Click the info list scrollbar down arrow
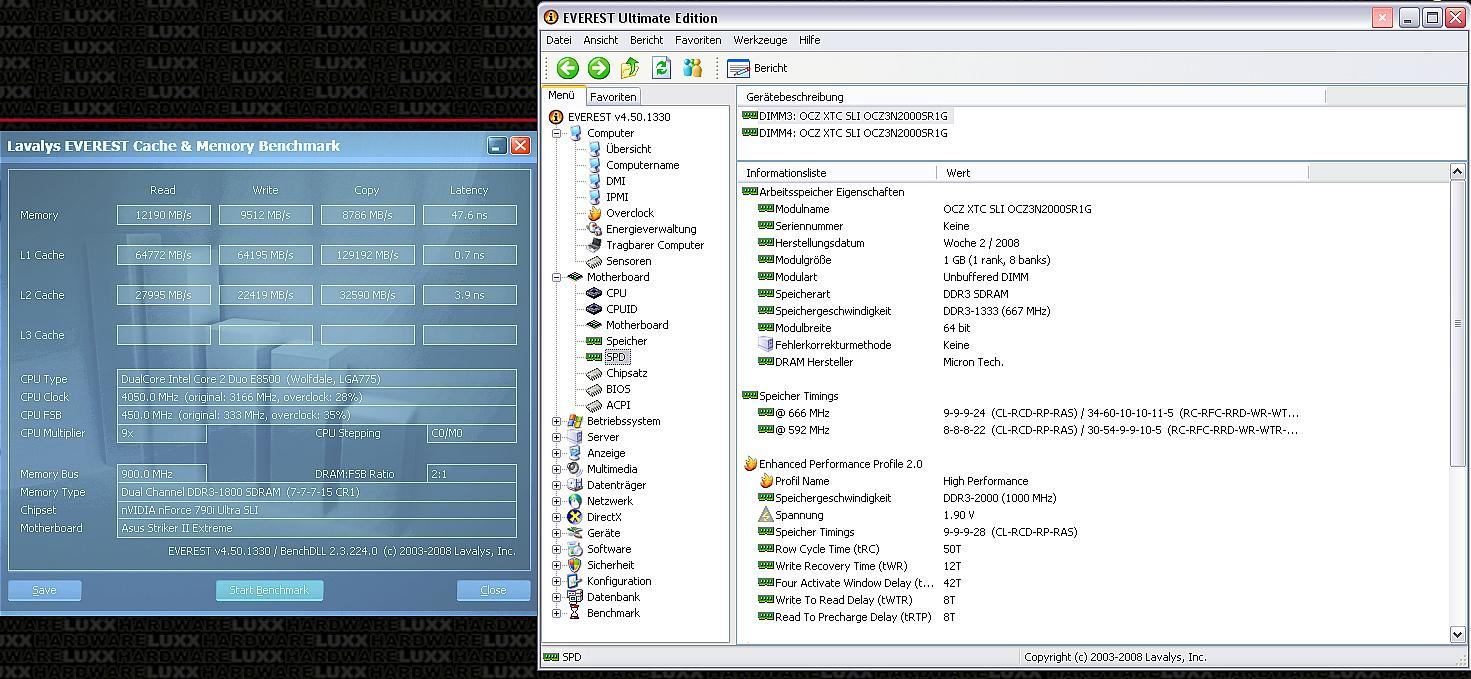 coord(1457,634)
